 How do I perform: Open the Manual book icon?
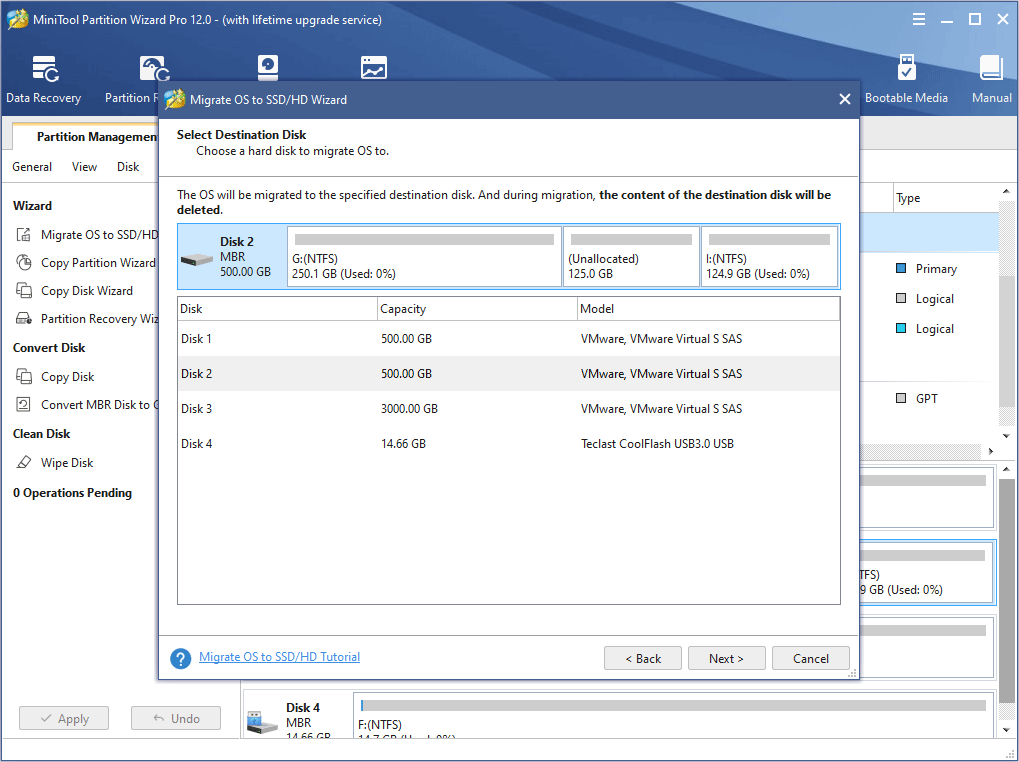[991, 68]
